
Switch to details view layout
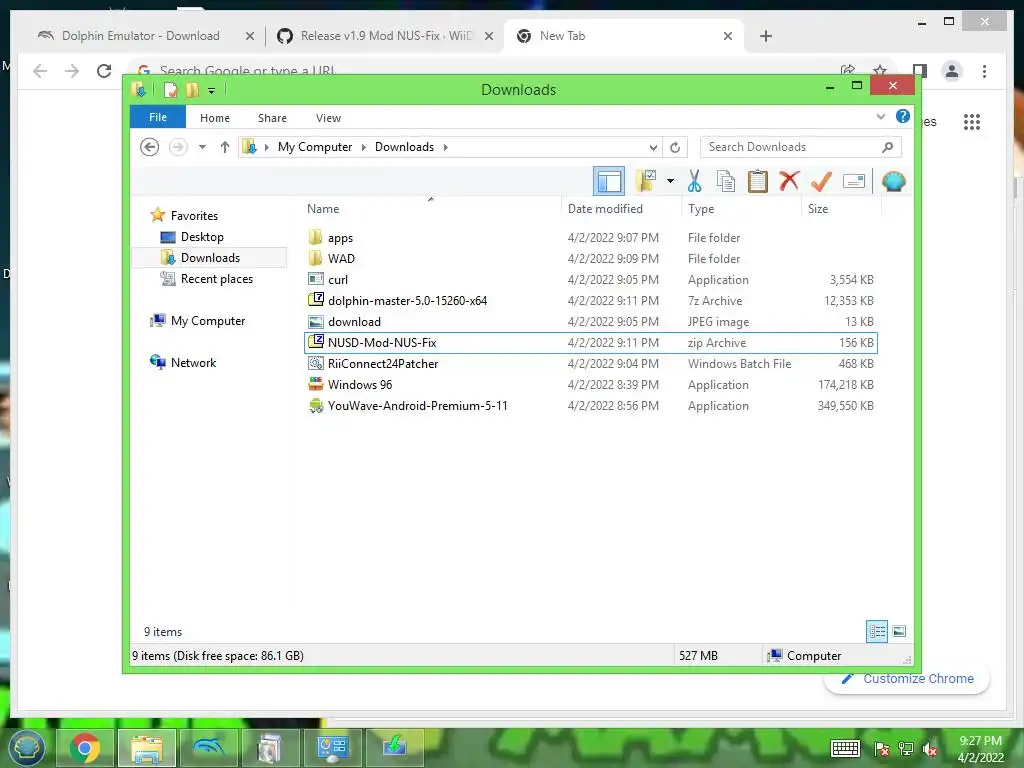(876, 631)
